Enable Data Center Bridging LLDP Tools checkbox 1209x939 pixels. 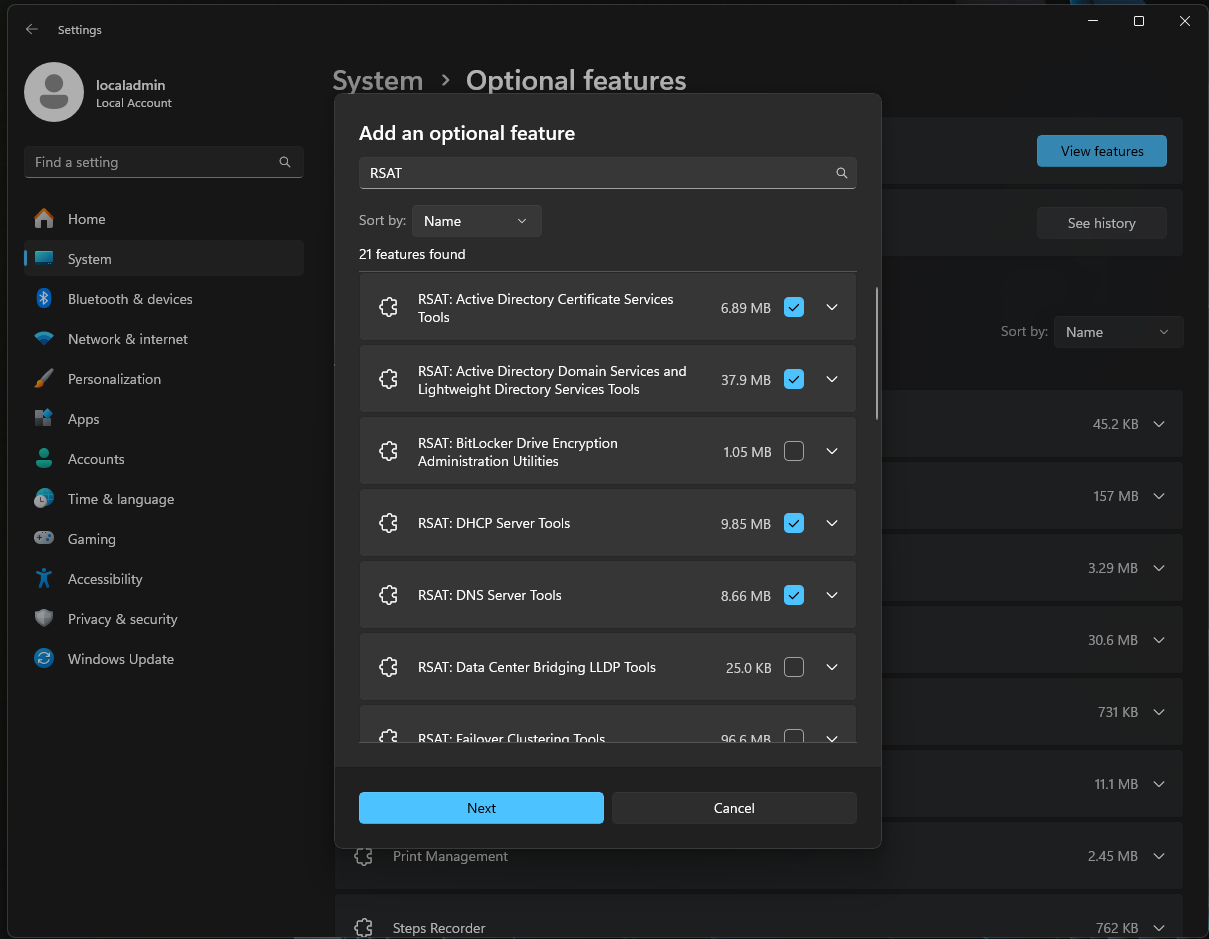pos(794,667)
